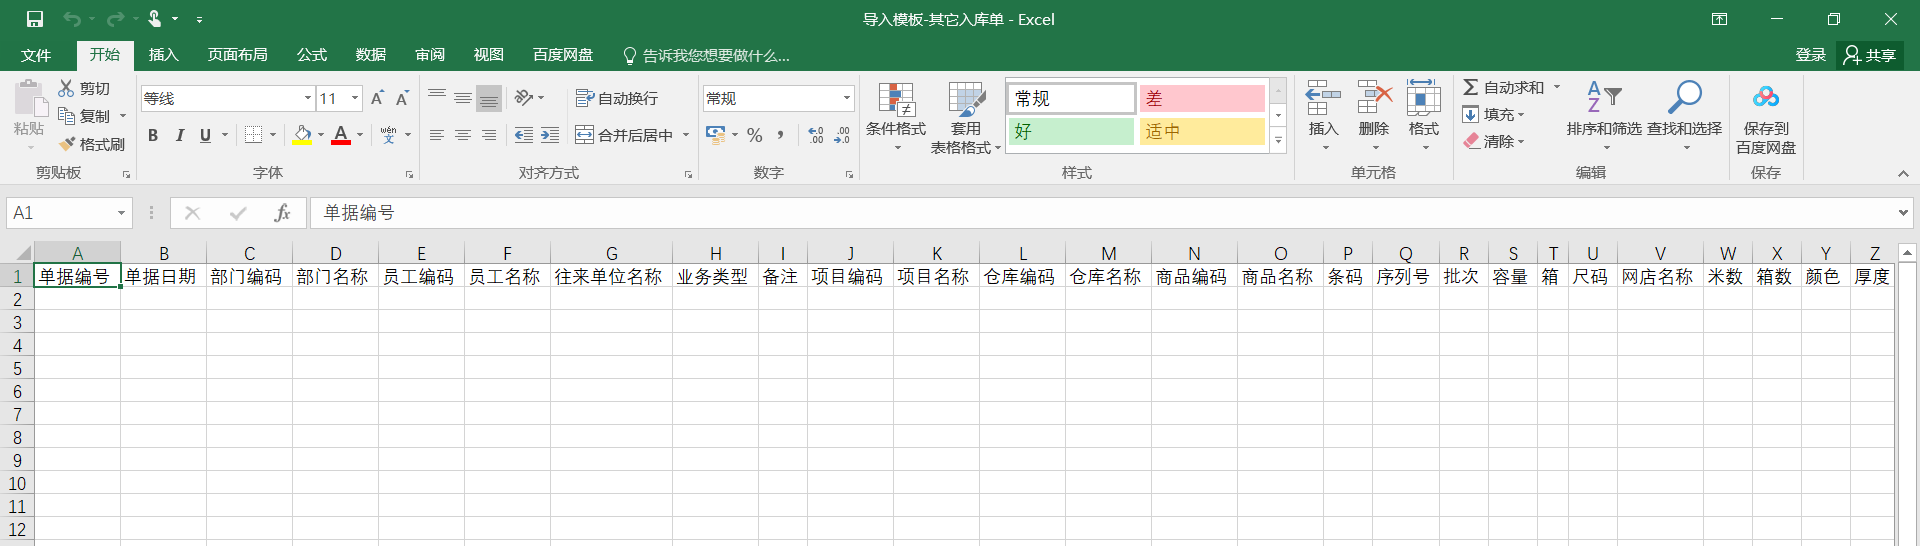The width and height of the screenshot is (1920, 546).
Task: Switch to the Insert (插入) tab
Action: [164, 55]
